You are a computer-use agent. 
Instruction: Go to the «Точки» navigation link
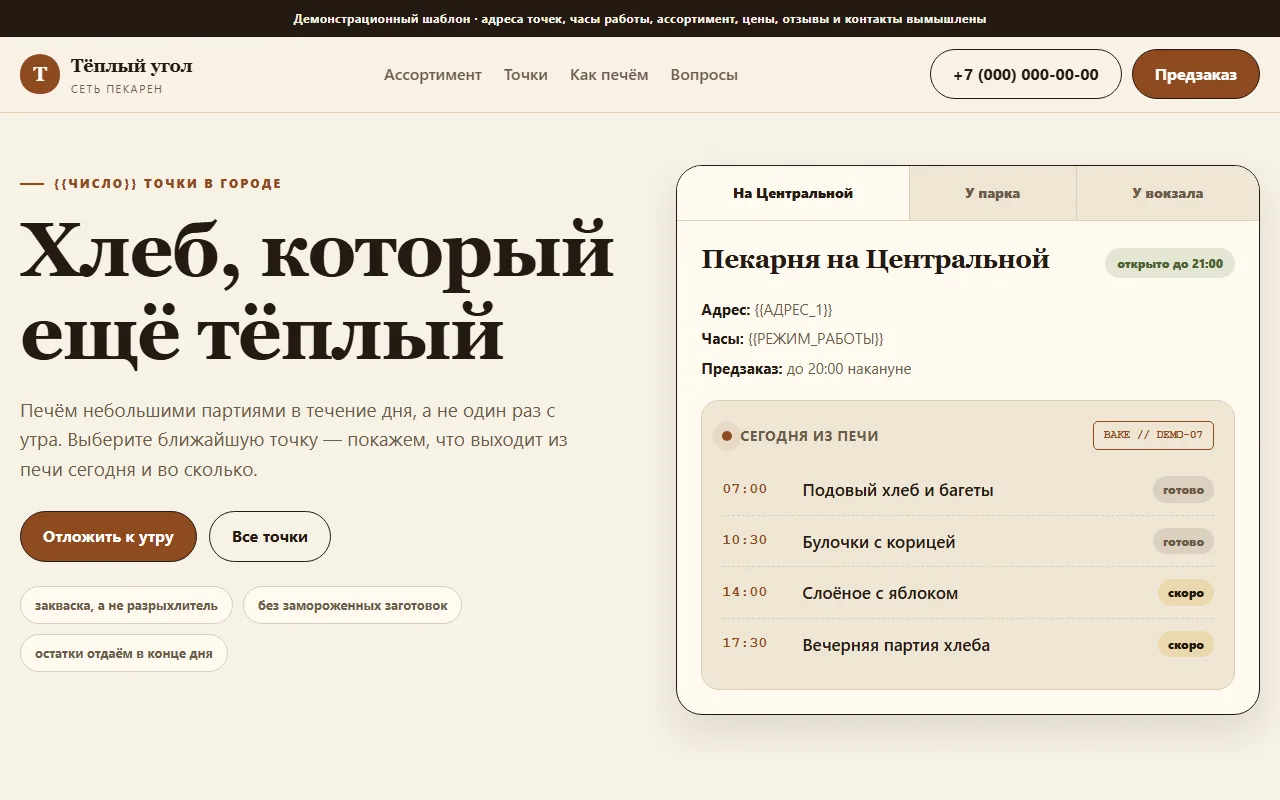526,75
